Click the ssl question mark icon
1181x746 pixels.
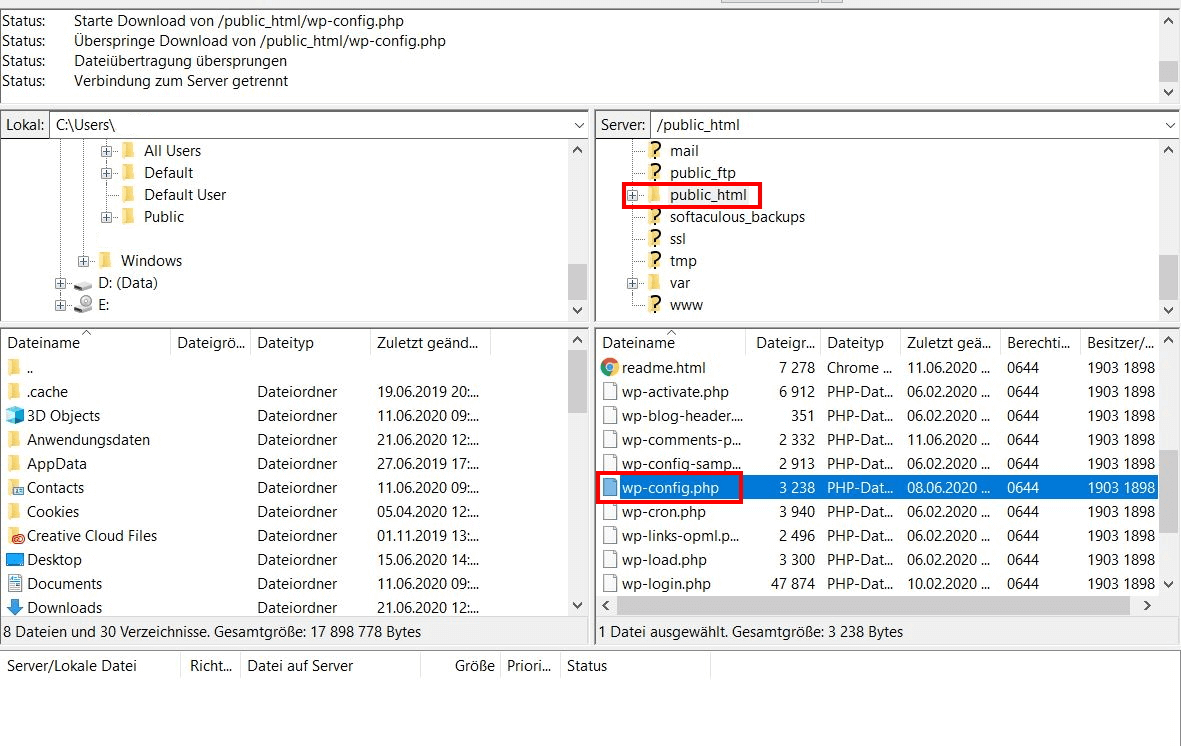tap(655, 238)
